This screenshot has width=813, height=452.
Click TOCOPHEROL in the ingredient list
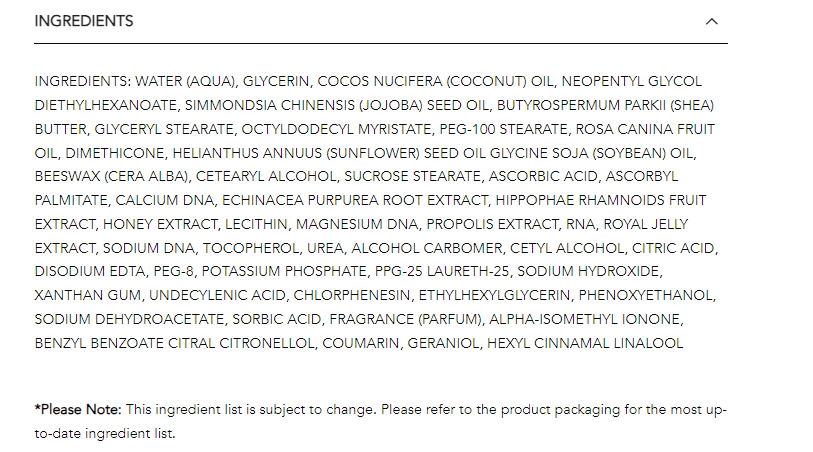251,248
